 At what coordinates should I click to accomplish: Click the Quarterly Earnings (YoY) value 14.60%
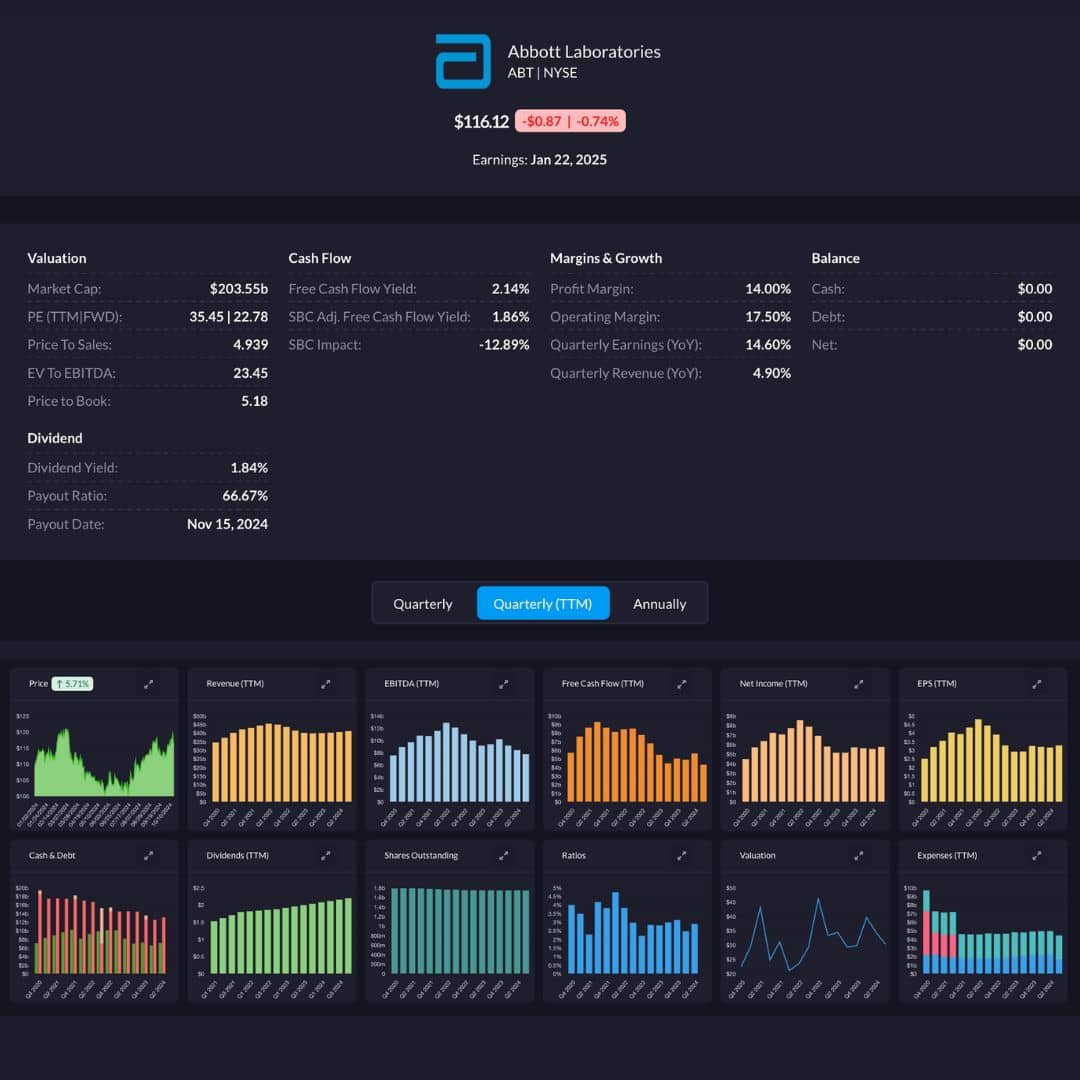click(x=768, y=344)
